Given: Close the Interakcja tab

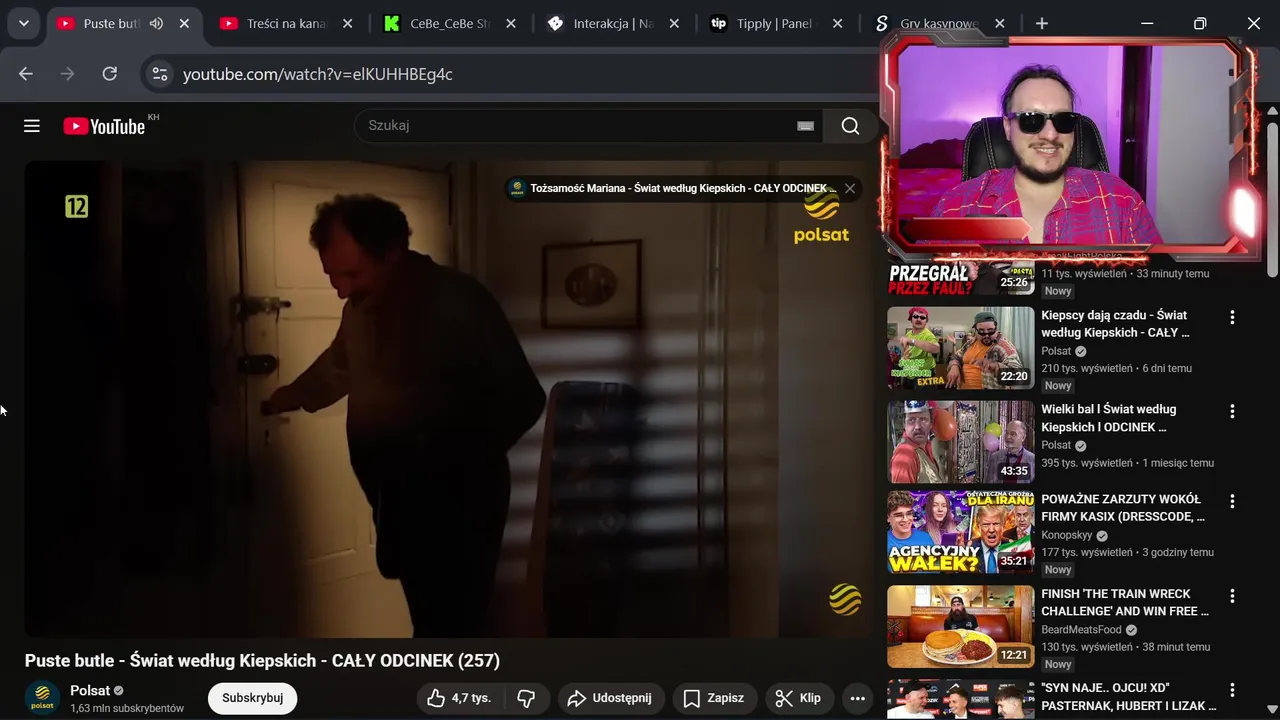Looking at the screenshot, I should tap(674, 23).
